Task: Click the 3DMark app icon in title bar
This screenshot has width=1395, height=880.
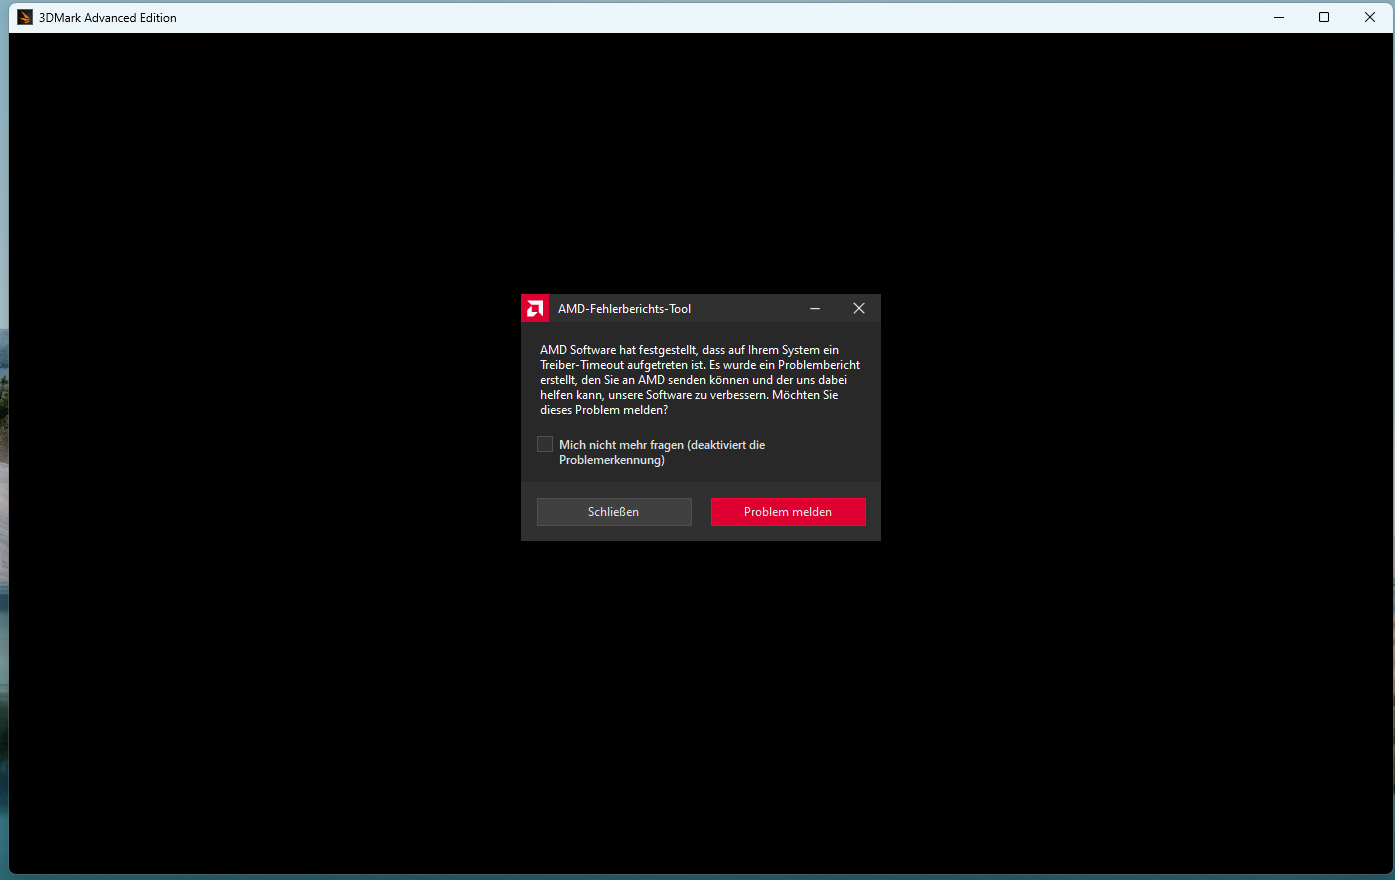Action: [x=25, y=17]
